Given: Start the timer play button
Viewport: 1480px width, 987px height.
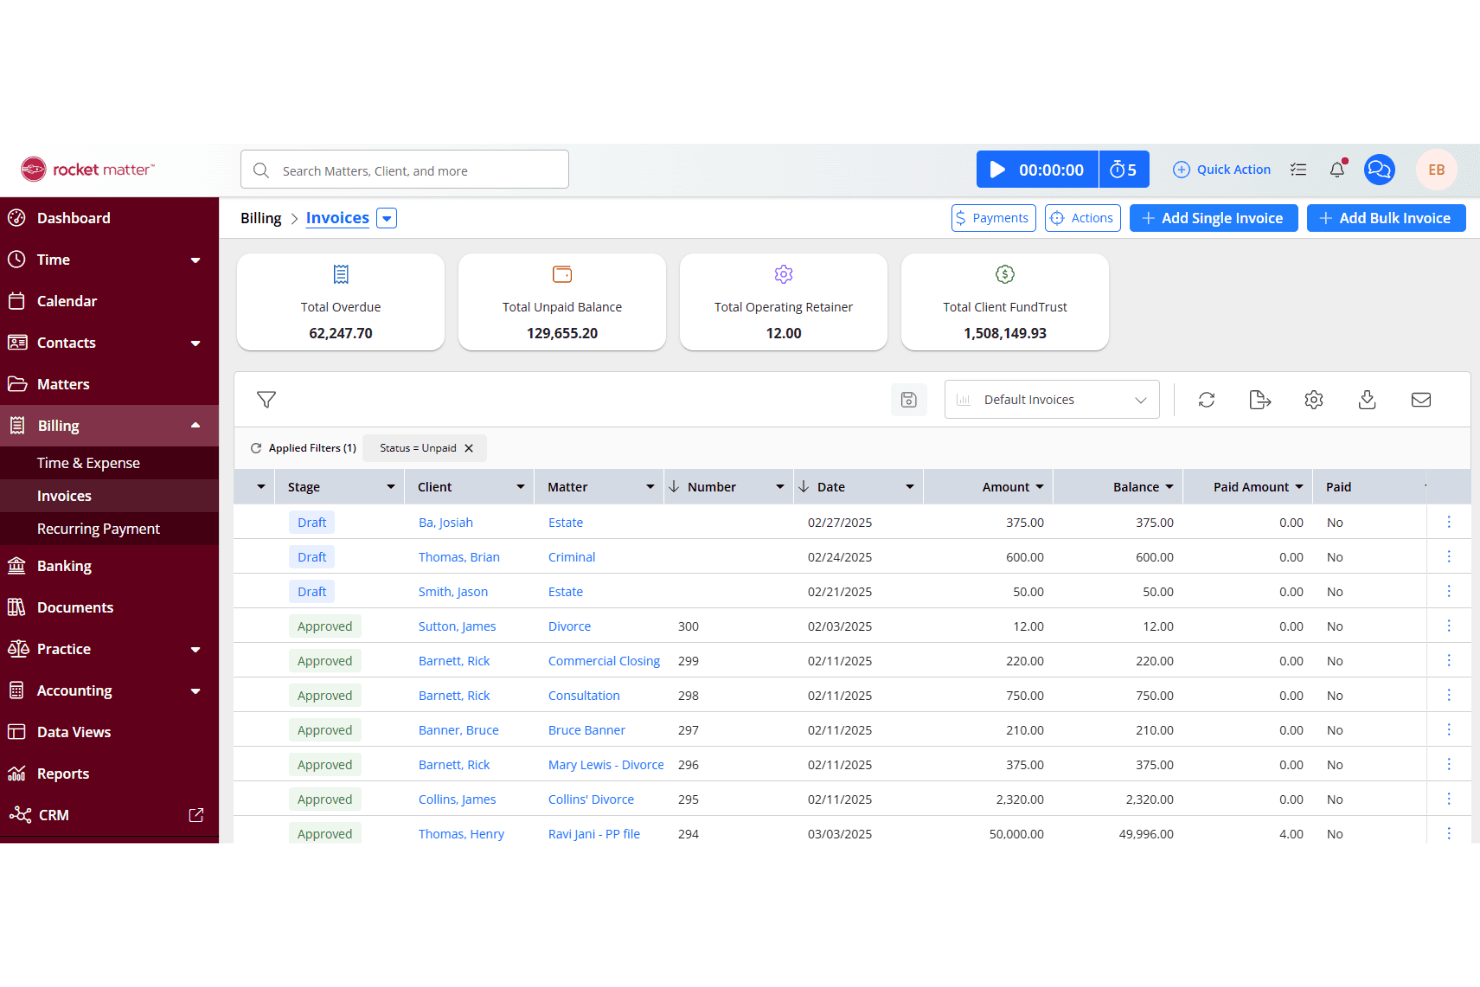Looking at the screenshot, I should coord(997,170).
